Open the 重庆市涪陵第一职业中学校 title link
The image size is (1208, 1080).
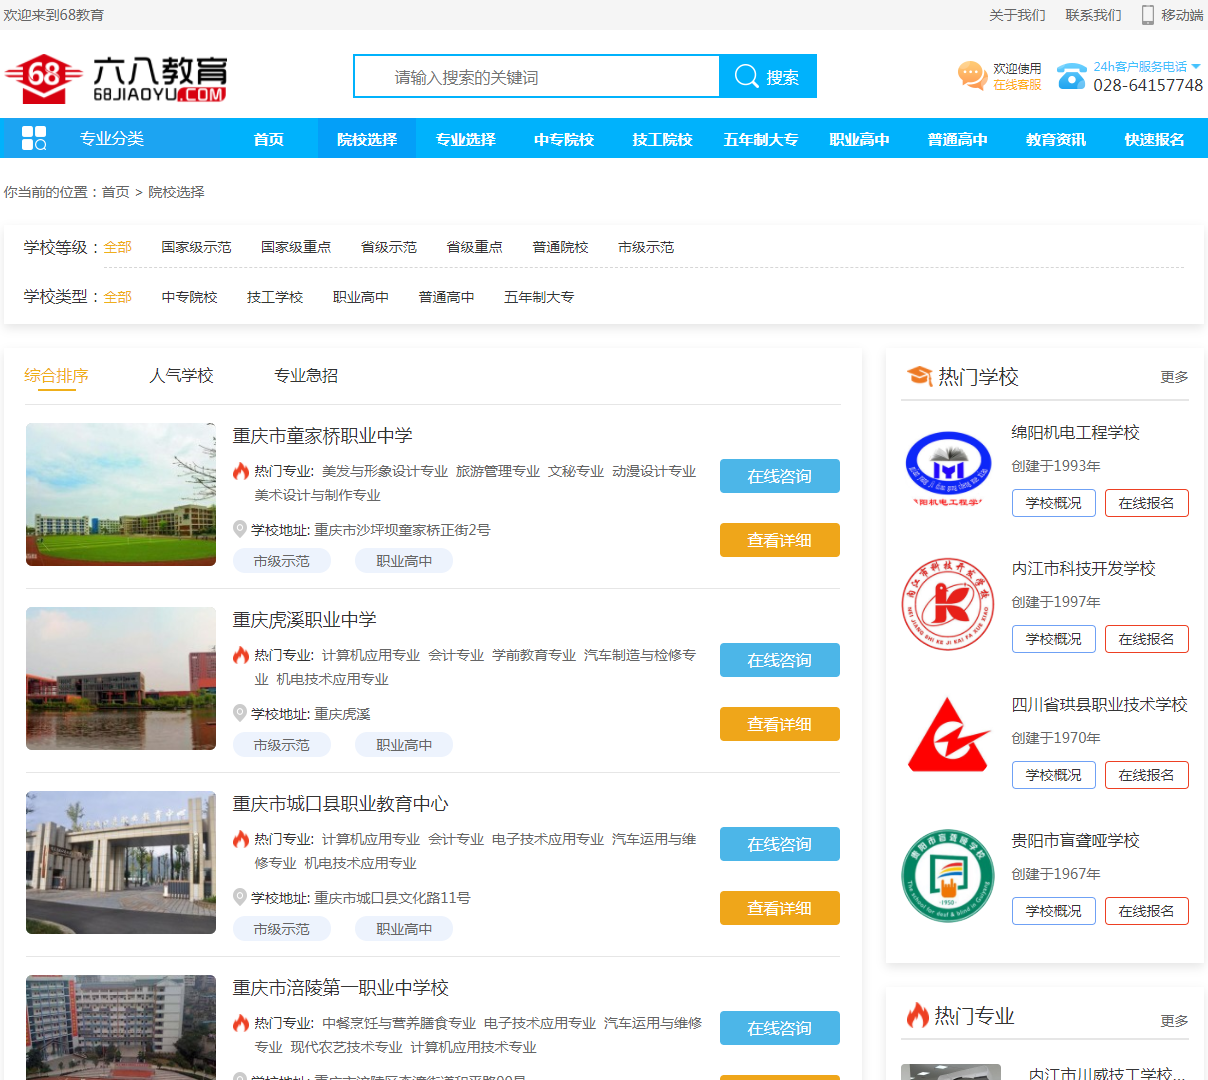[x=341, y=988]
